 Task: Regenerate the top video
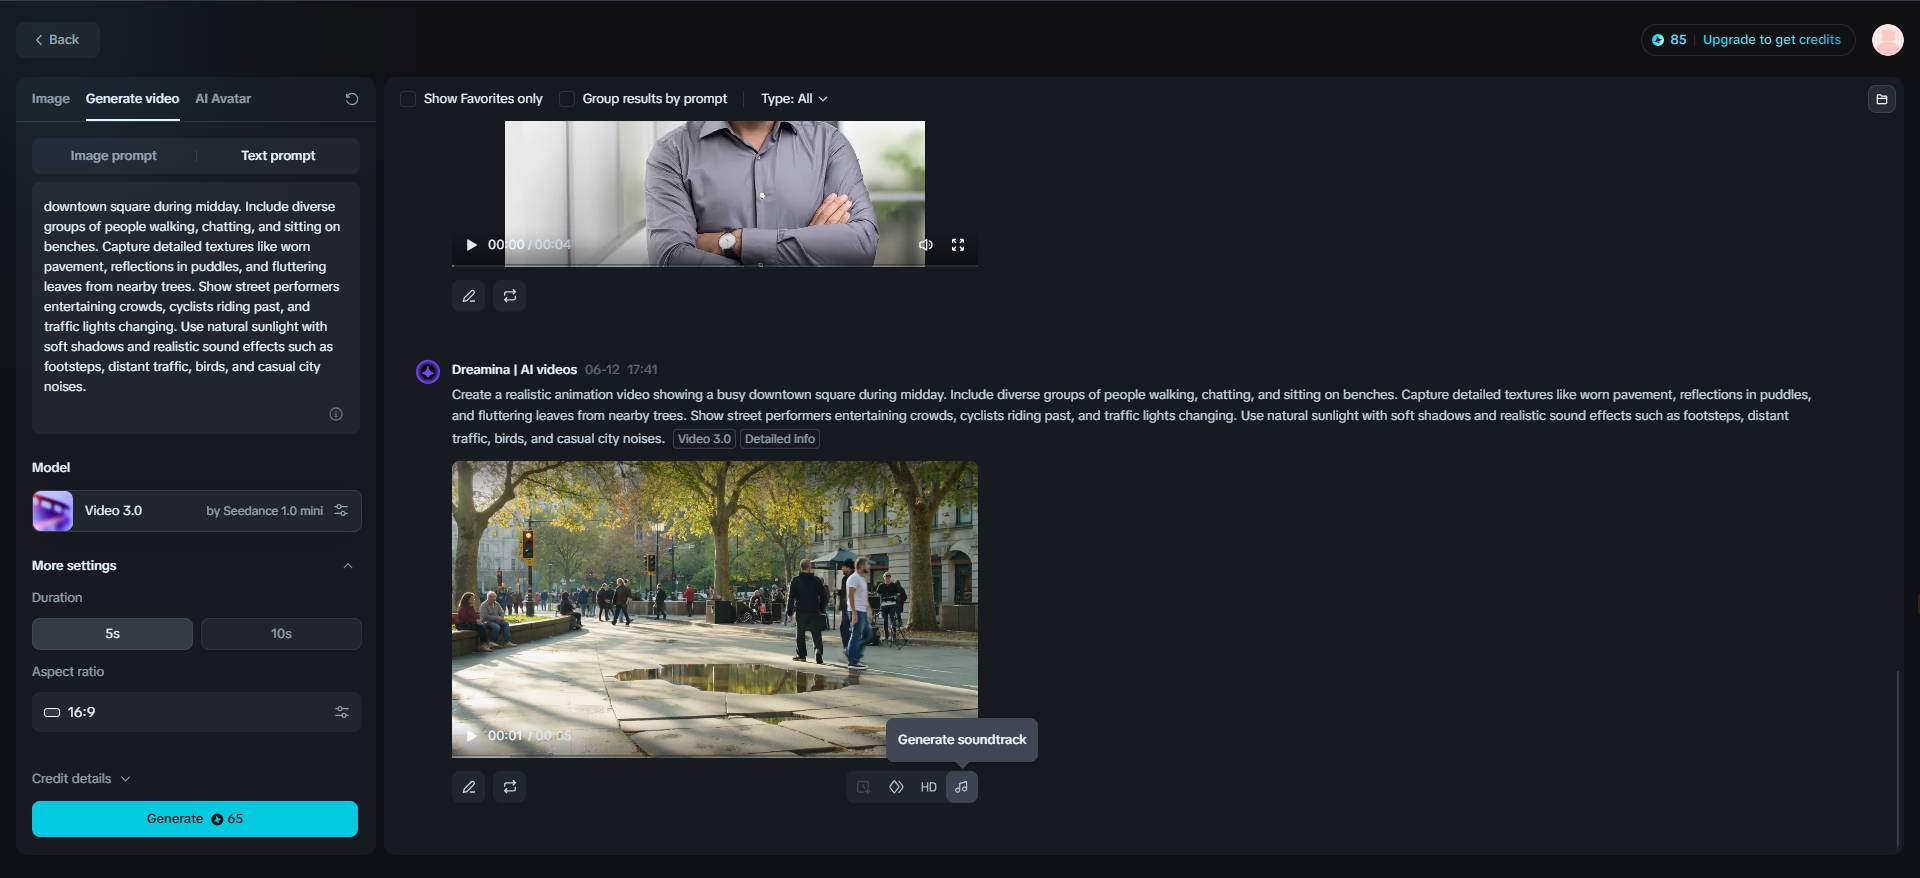[509, 296]
